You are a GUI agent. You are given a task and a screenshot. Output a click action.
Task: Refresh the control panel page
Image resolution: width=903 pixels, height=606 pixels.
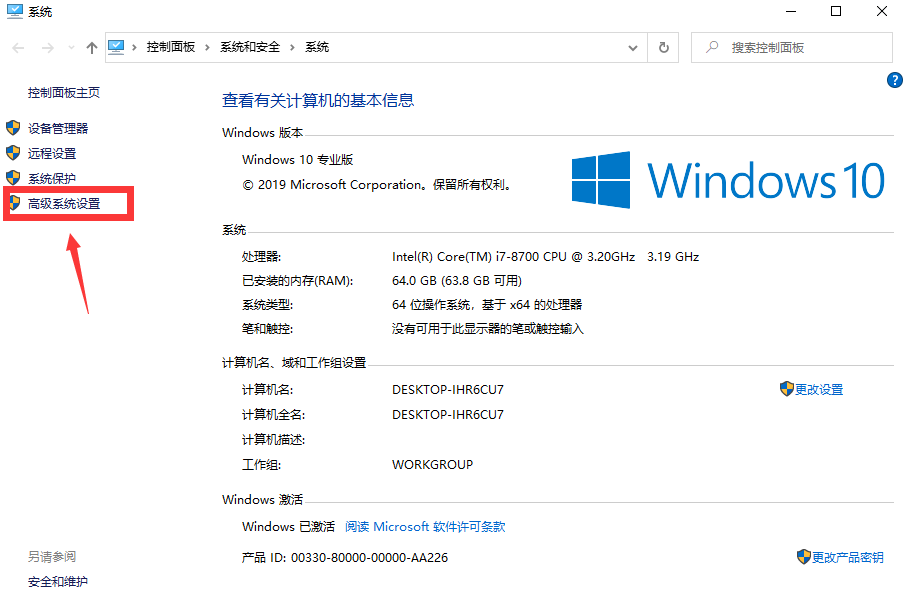pyautogui.click(x=663, y=48)
